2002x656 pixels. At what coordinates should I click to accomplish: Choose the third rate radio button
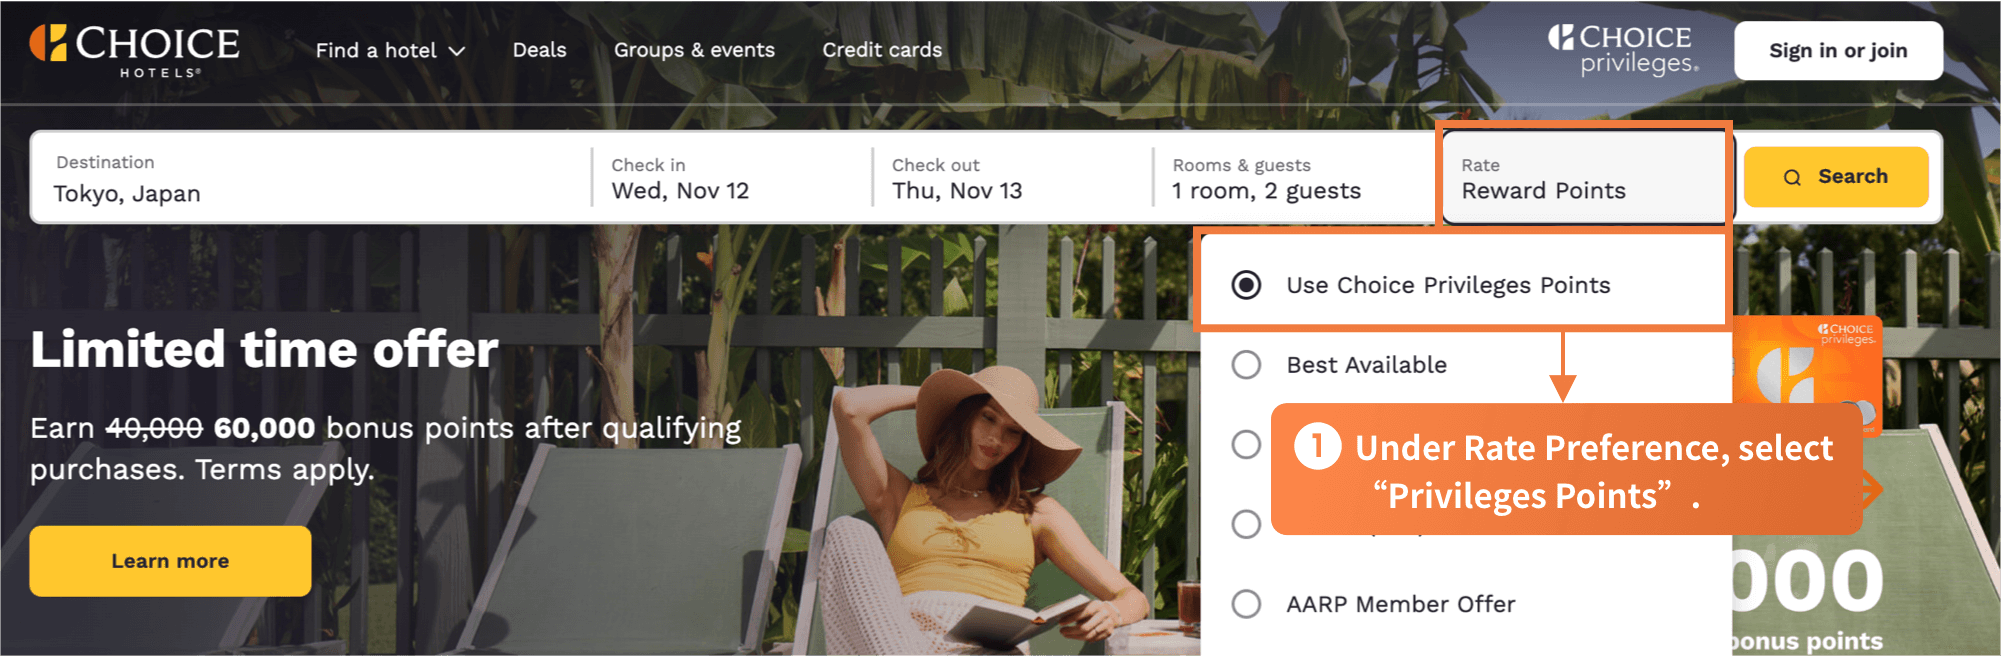(1246, 444)
